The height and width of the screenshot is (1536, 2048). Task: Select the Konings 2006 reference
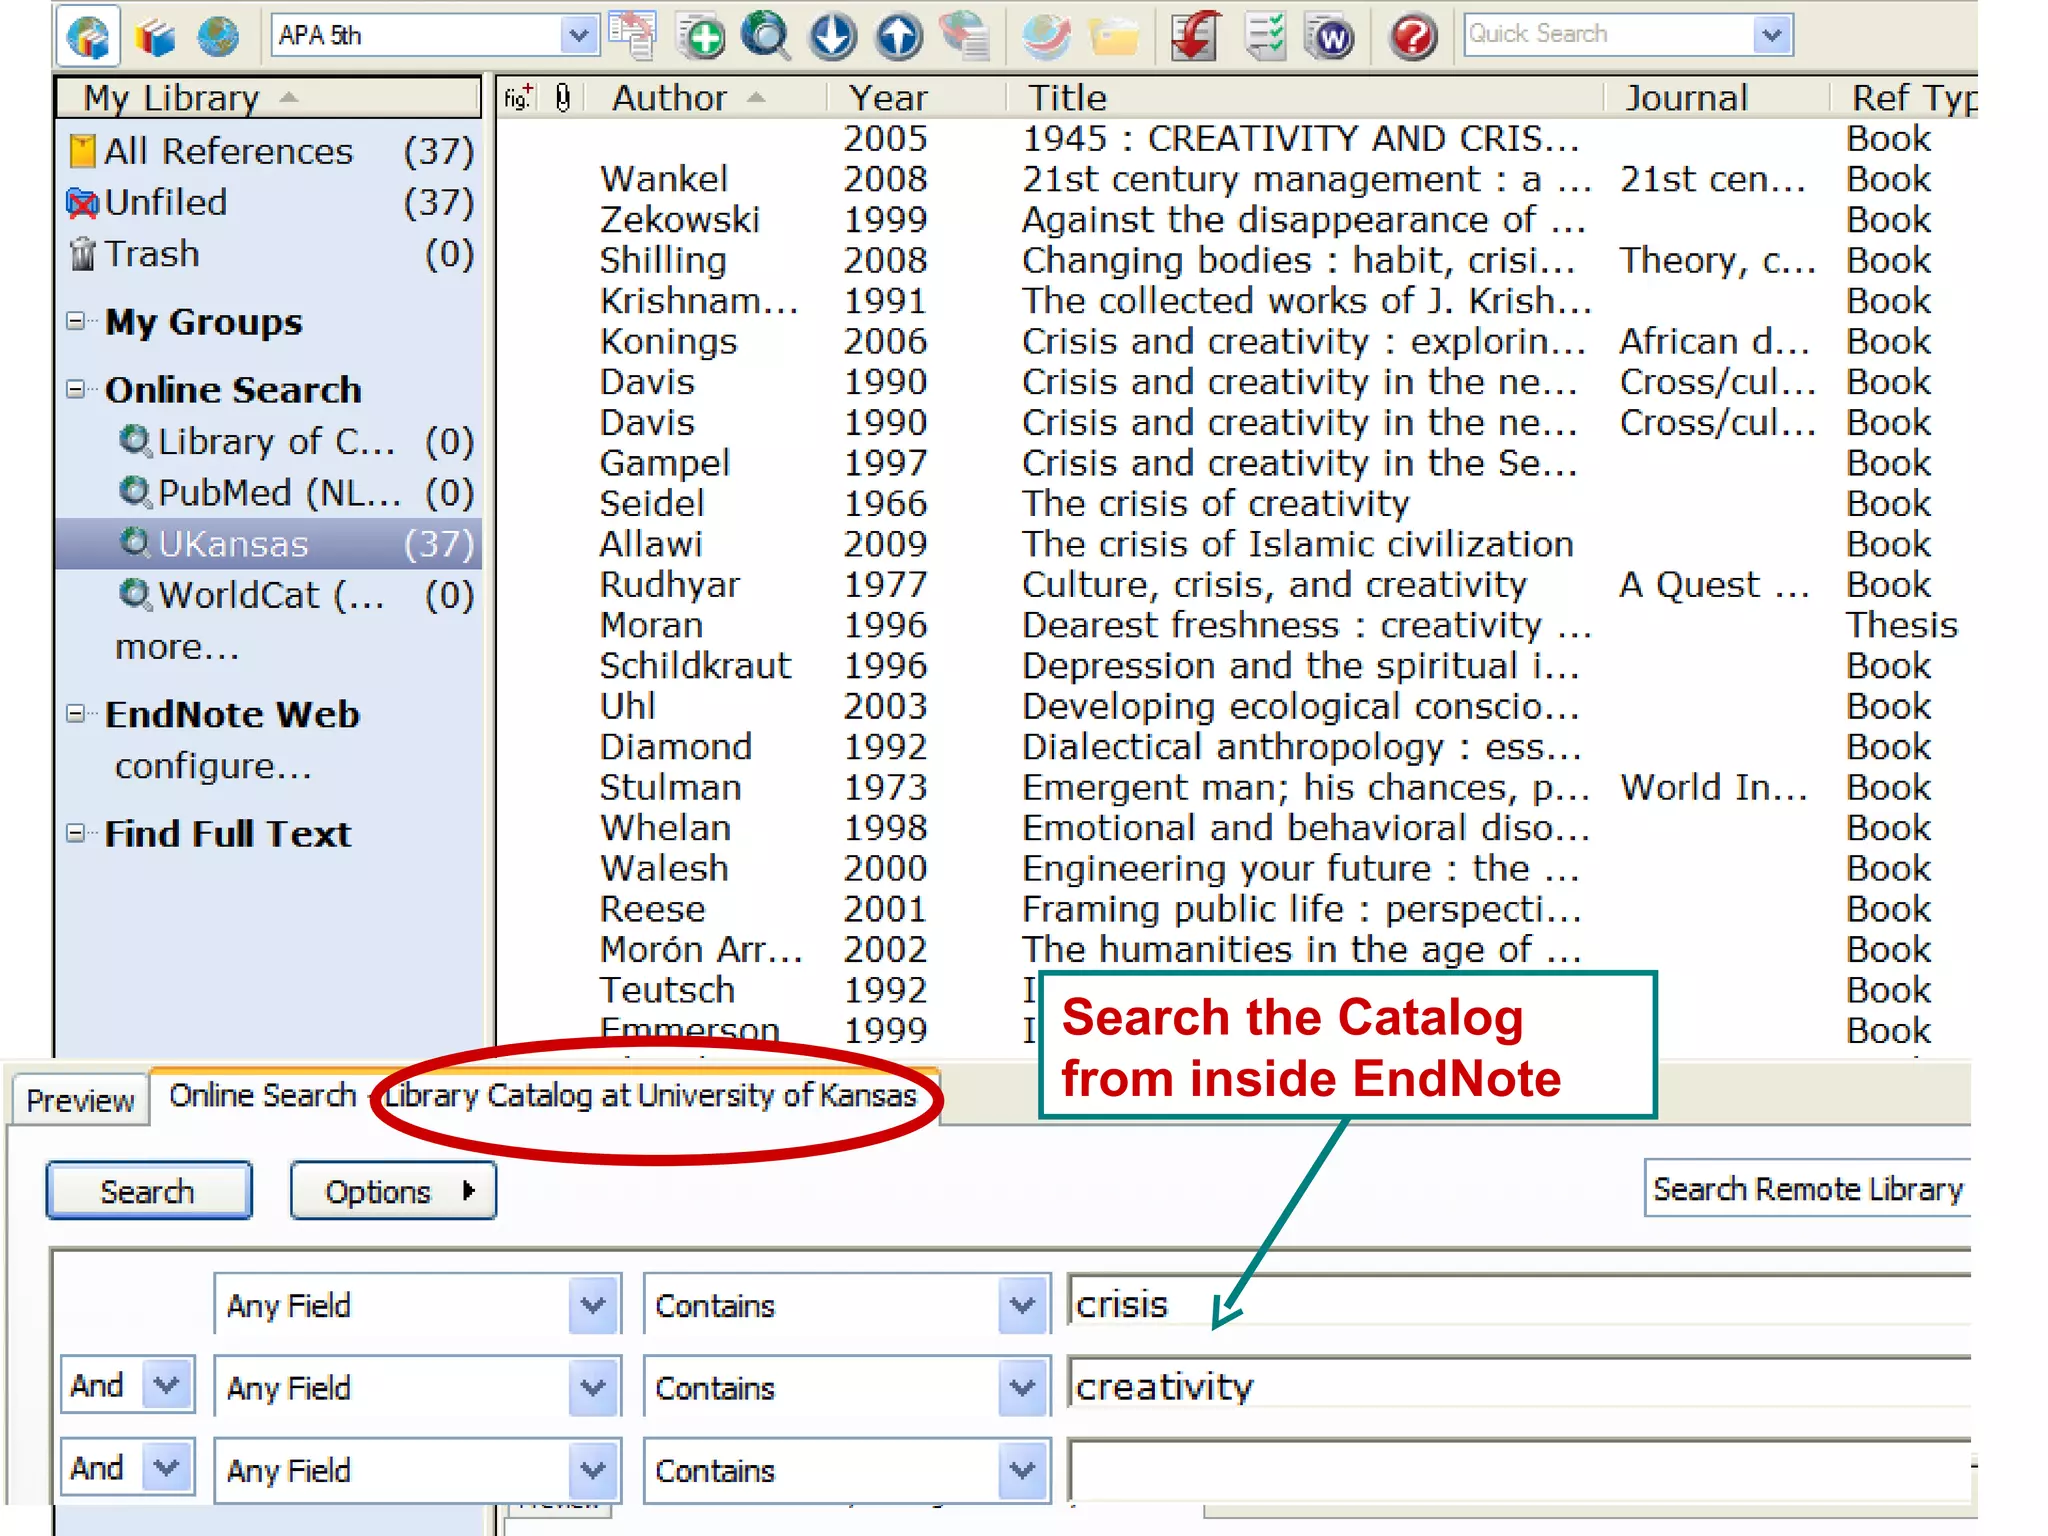click(1236, 342)
